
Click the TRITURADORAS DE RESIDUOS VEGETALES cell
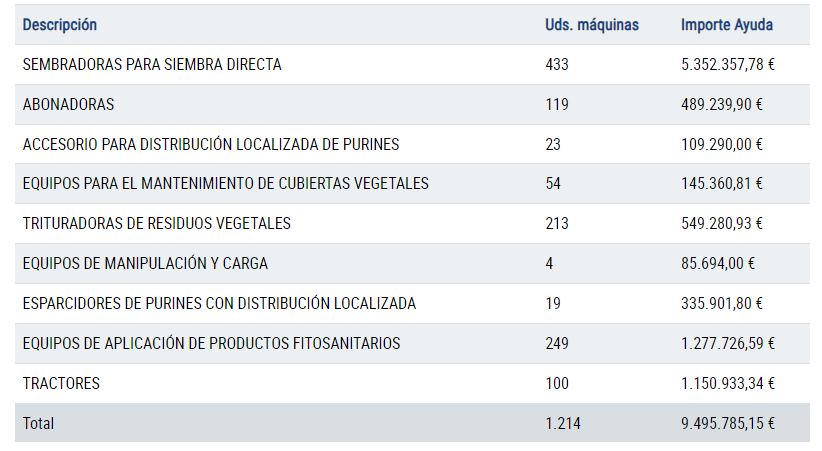click(x=156, y=223)
